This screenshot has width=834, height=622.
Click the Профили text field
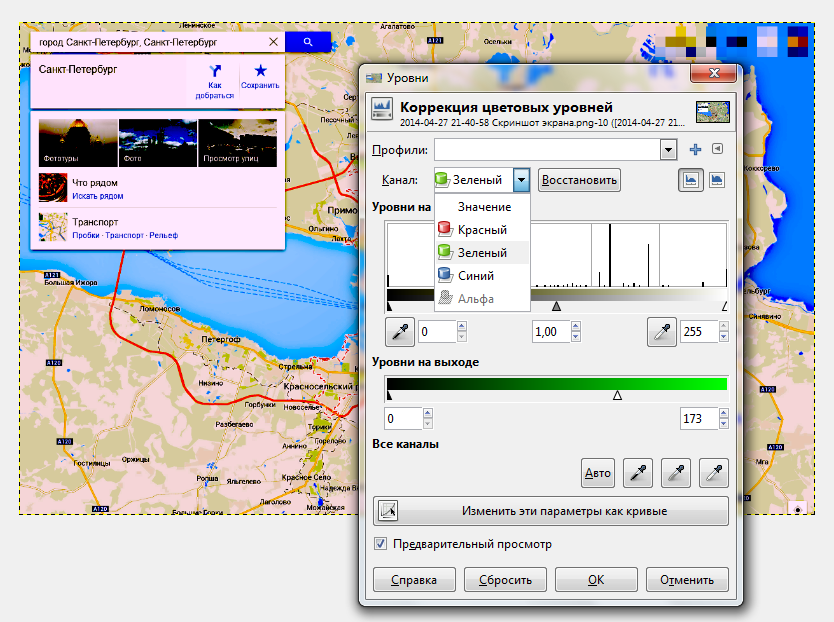click(547, 150)
